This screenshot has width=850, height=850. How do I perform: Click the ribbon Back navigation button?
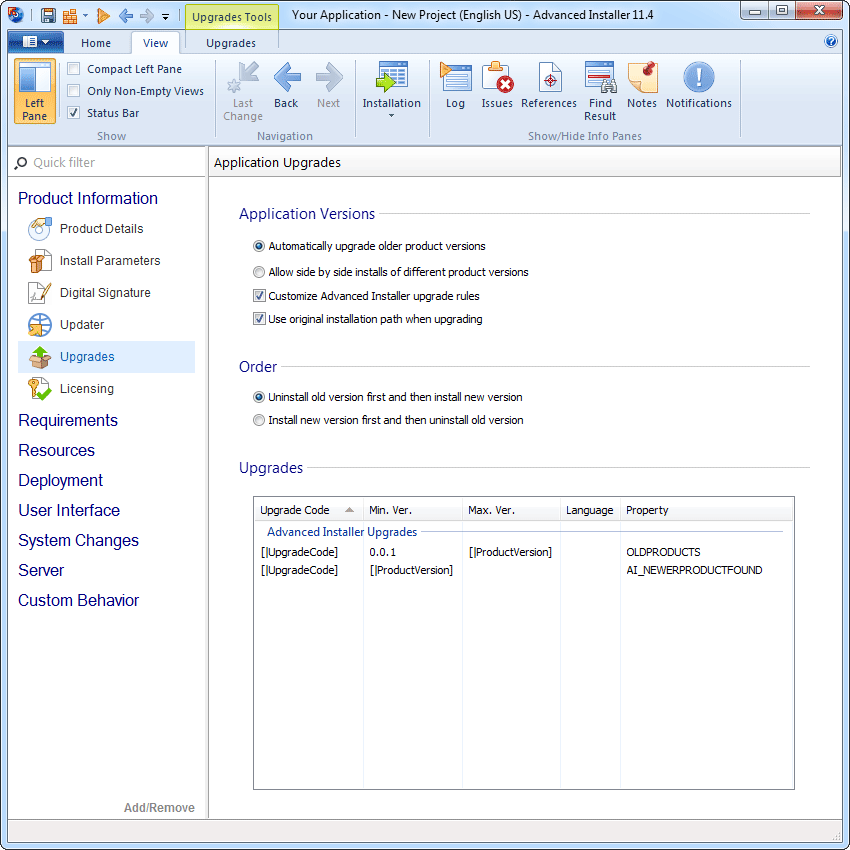(286, 85)
